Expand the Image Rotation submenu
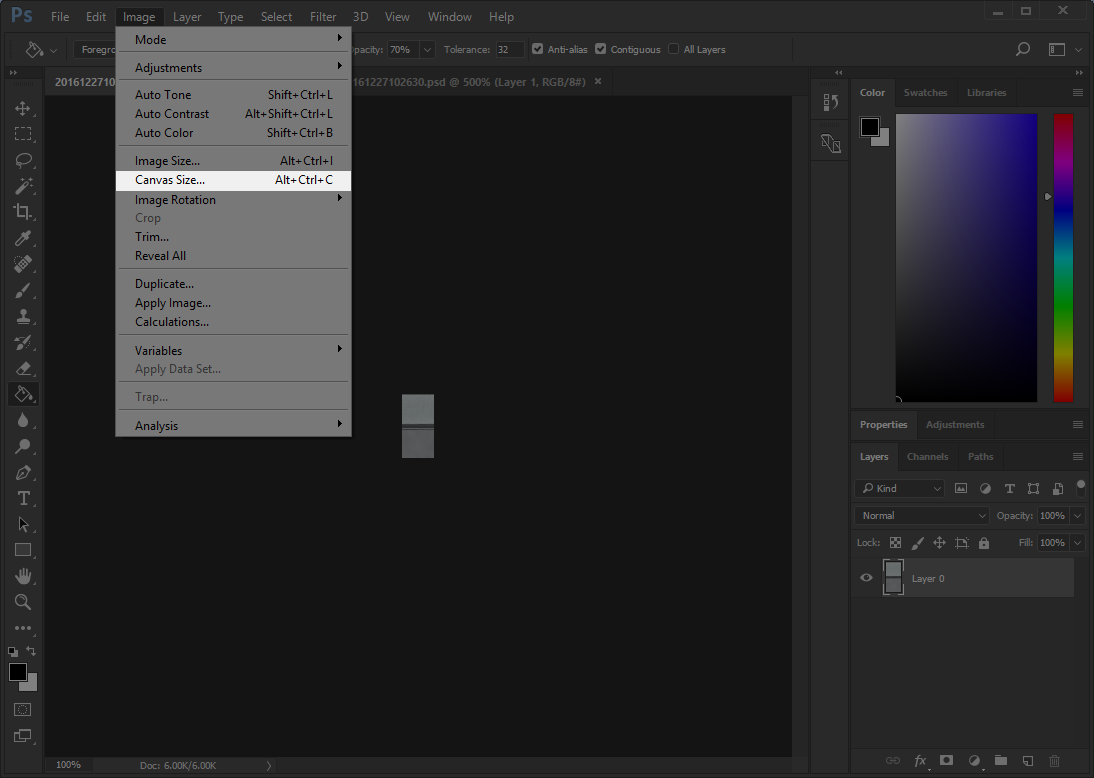 [x=233, y=200]
